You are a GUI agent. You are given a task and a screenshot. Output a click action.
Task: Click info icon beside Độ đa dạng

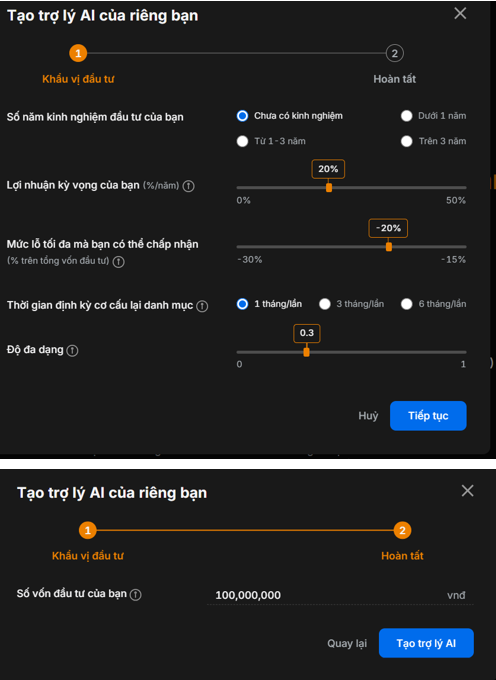(x=72, y=350)
